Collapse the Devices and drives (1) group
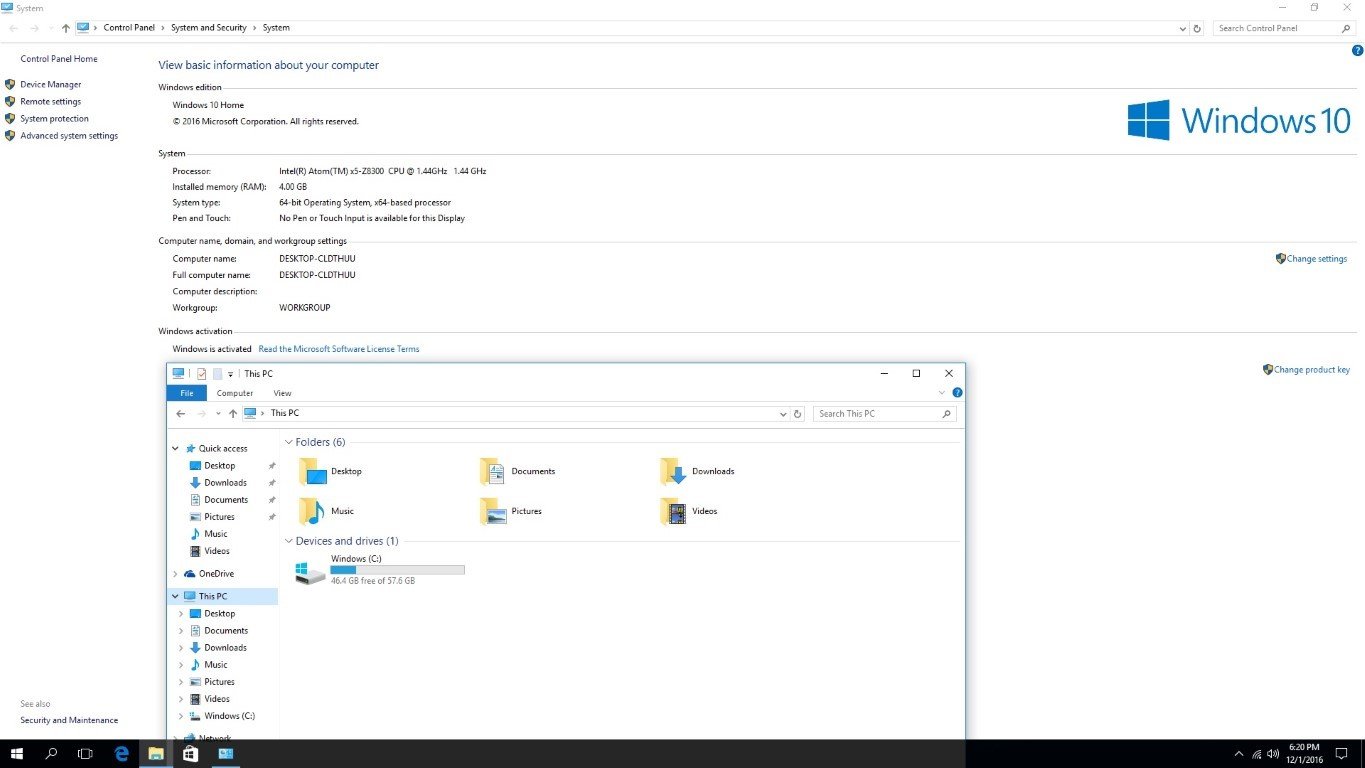 tap(289, 541)
